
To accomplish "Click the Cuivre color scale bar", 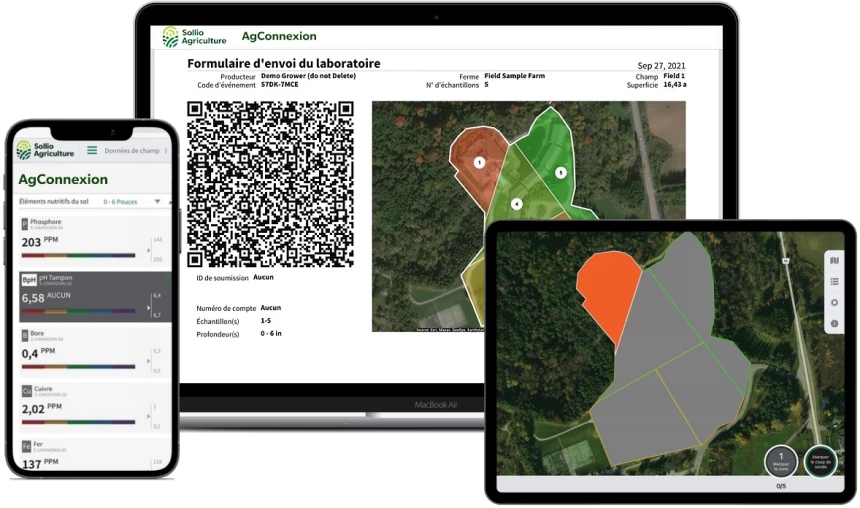I will click(78, 422).
